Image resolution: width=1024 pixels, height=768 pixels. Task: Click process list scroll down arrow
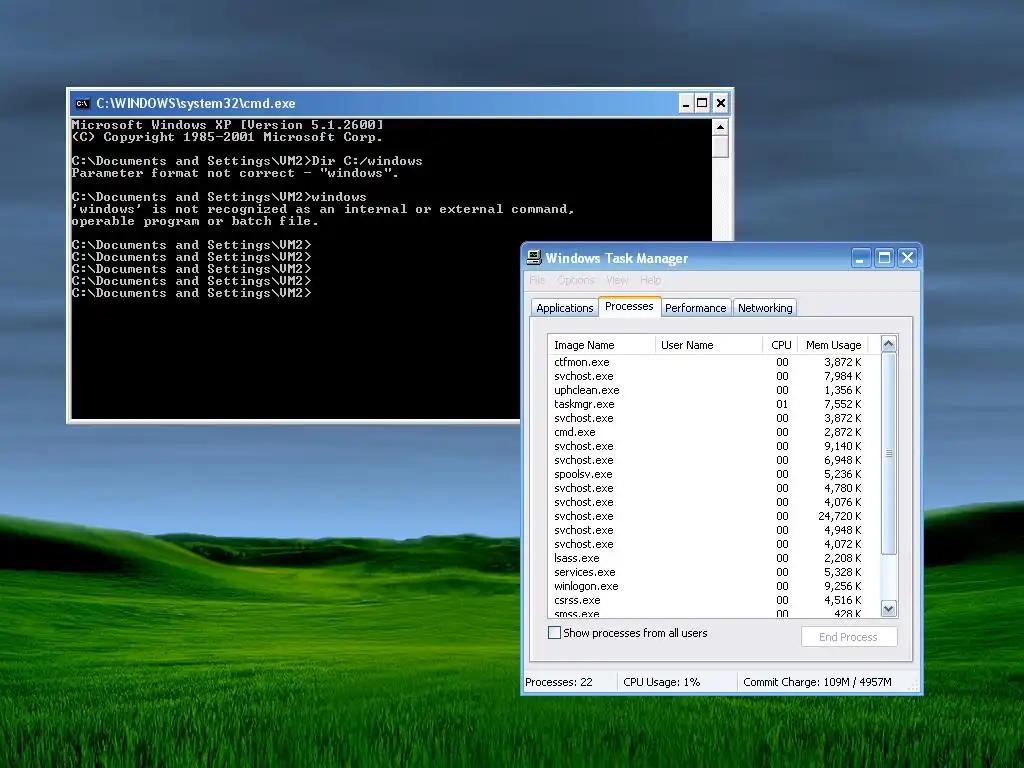click(888, 609)
